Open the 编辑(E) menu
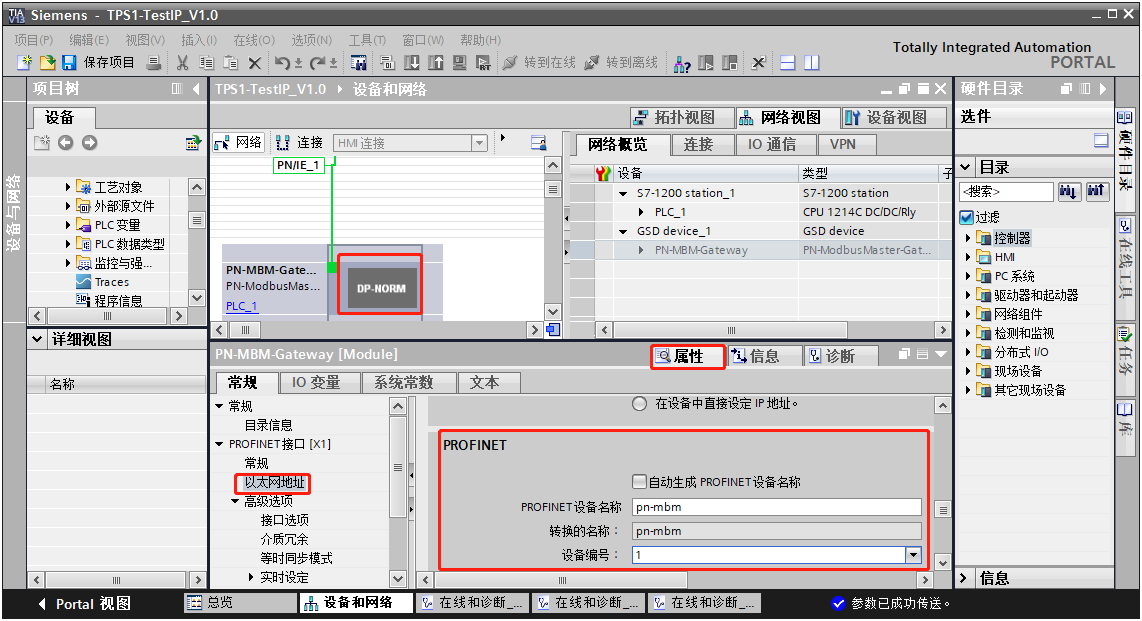 (89, 40)
